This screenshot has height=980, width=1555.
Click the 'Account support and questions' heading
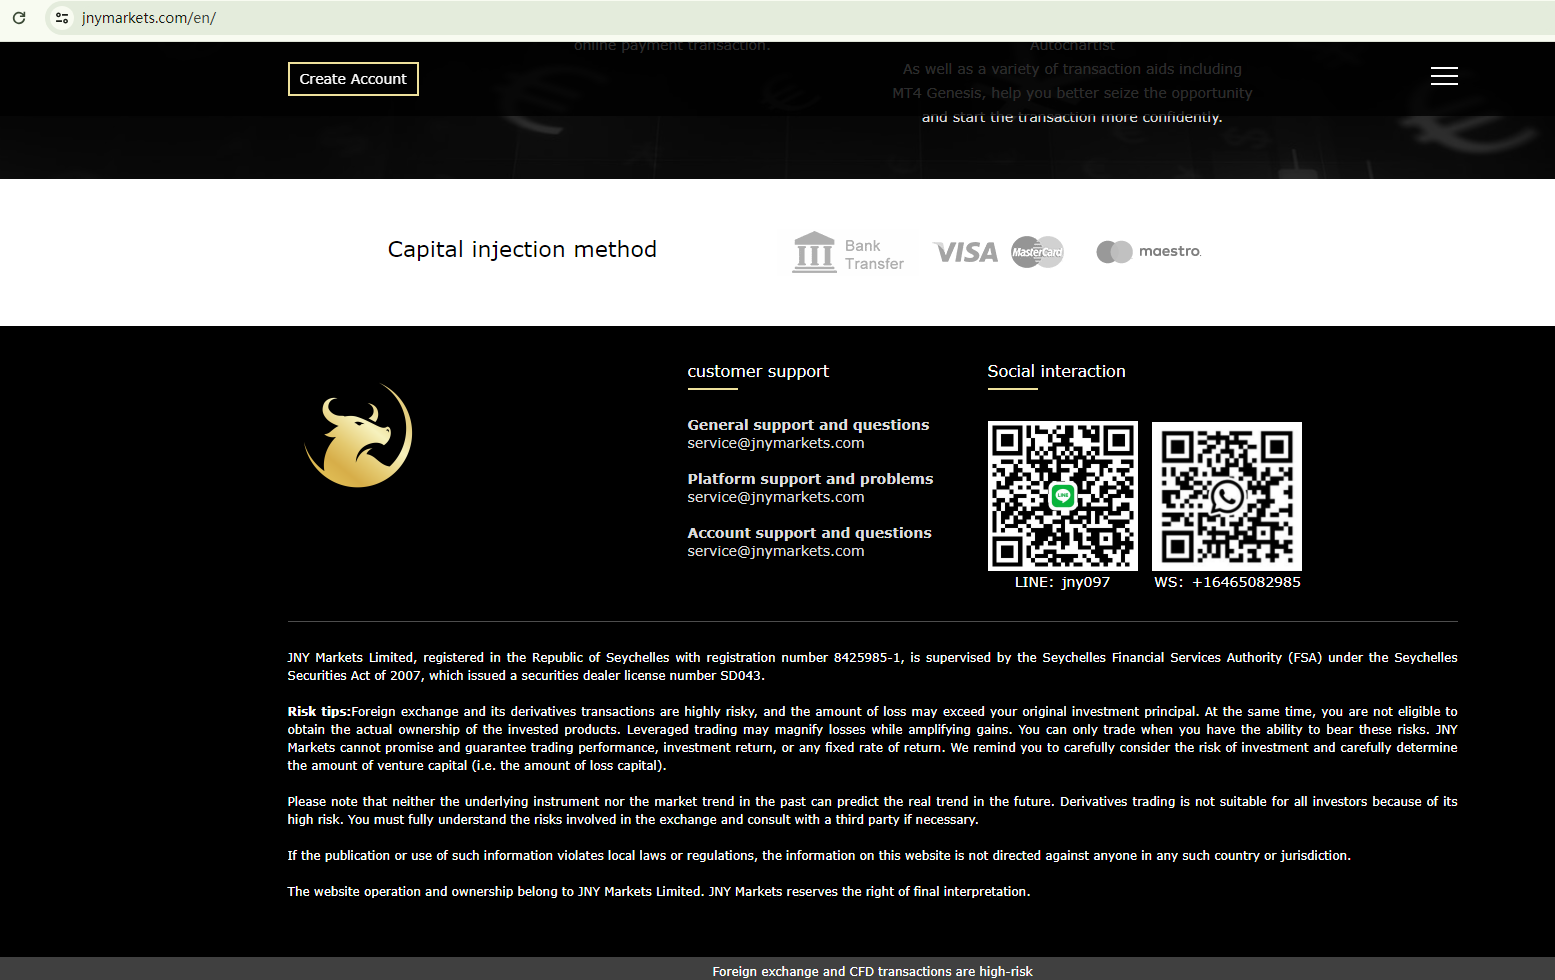809,533
